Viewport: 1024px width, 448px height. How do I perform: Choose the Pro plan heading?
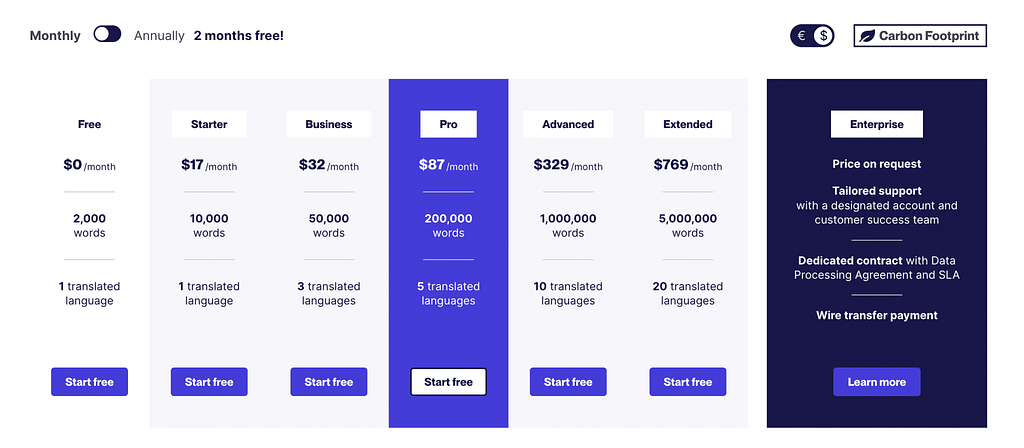click(x=448, y=125)
